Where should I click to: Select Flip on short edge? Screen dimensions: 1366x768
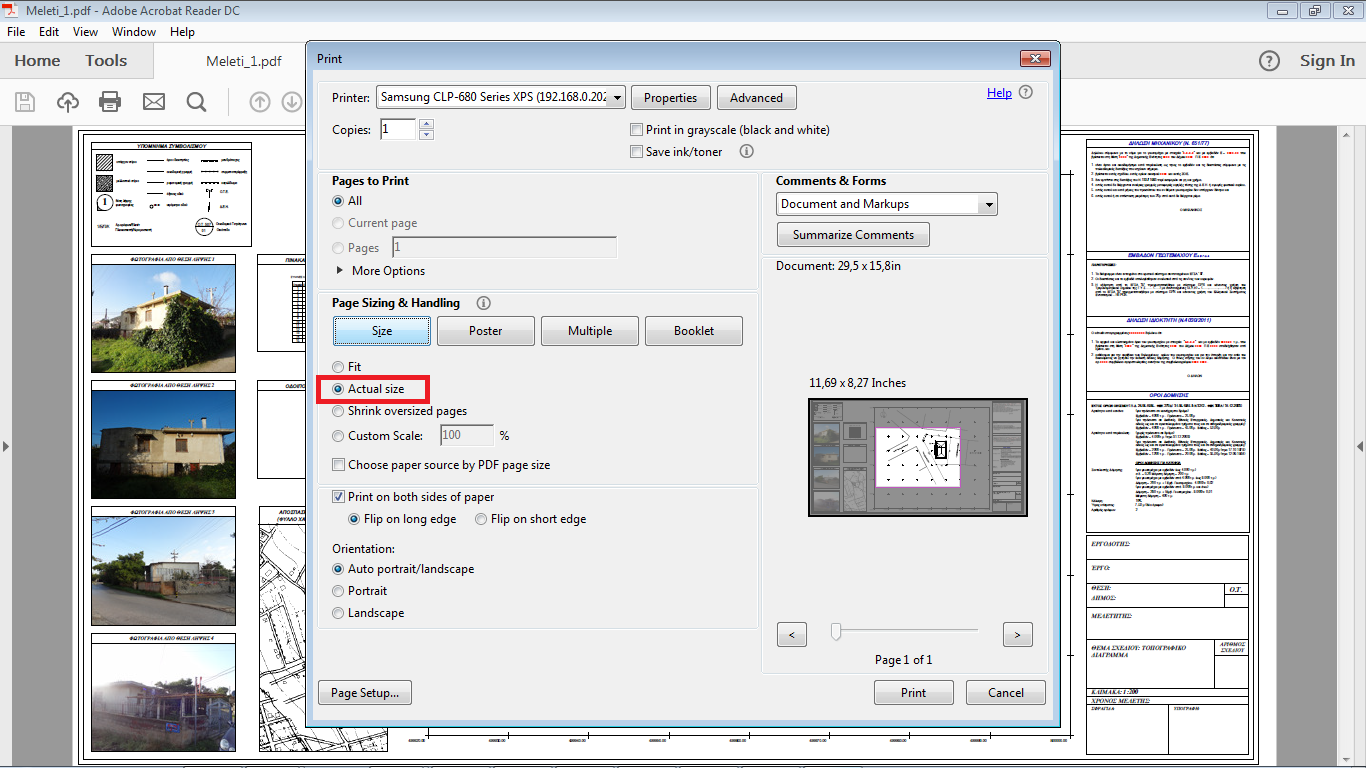(481, 519)
